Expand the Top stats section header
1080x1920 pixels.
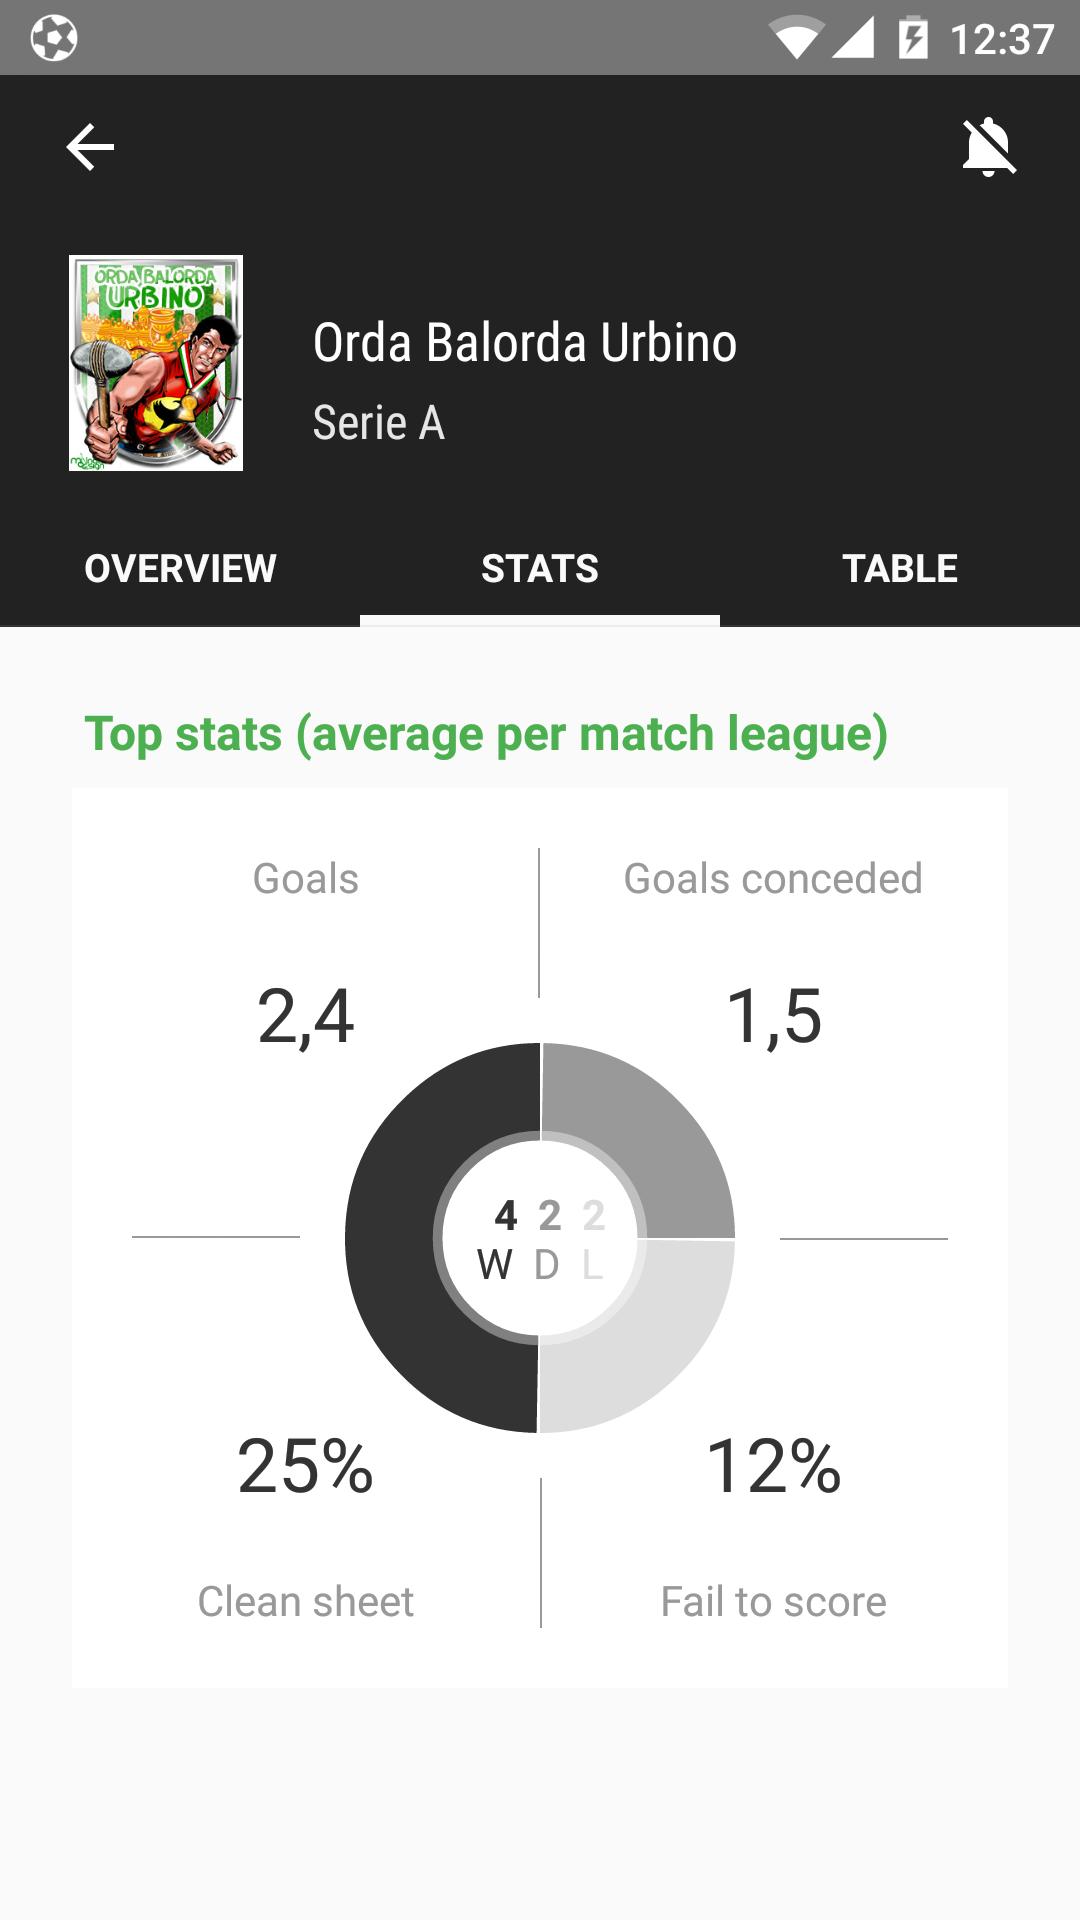[x=486, y=733]
